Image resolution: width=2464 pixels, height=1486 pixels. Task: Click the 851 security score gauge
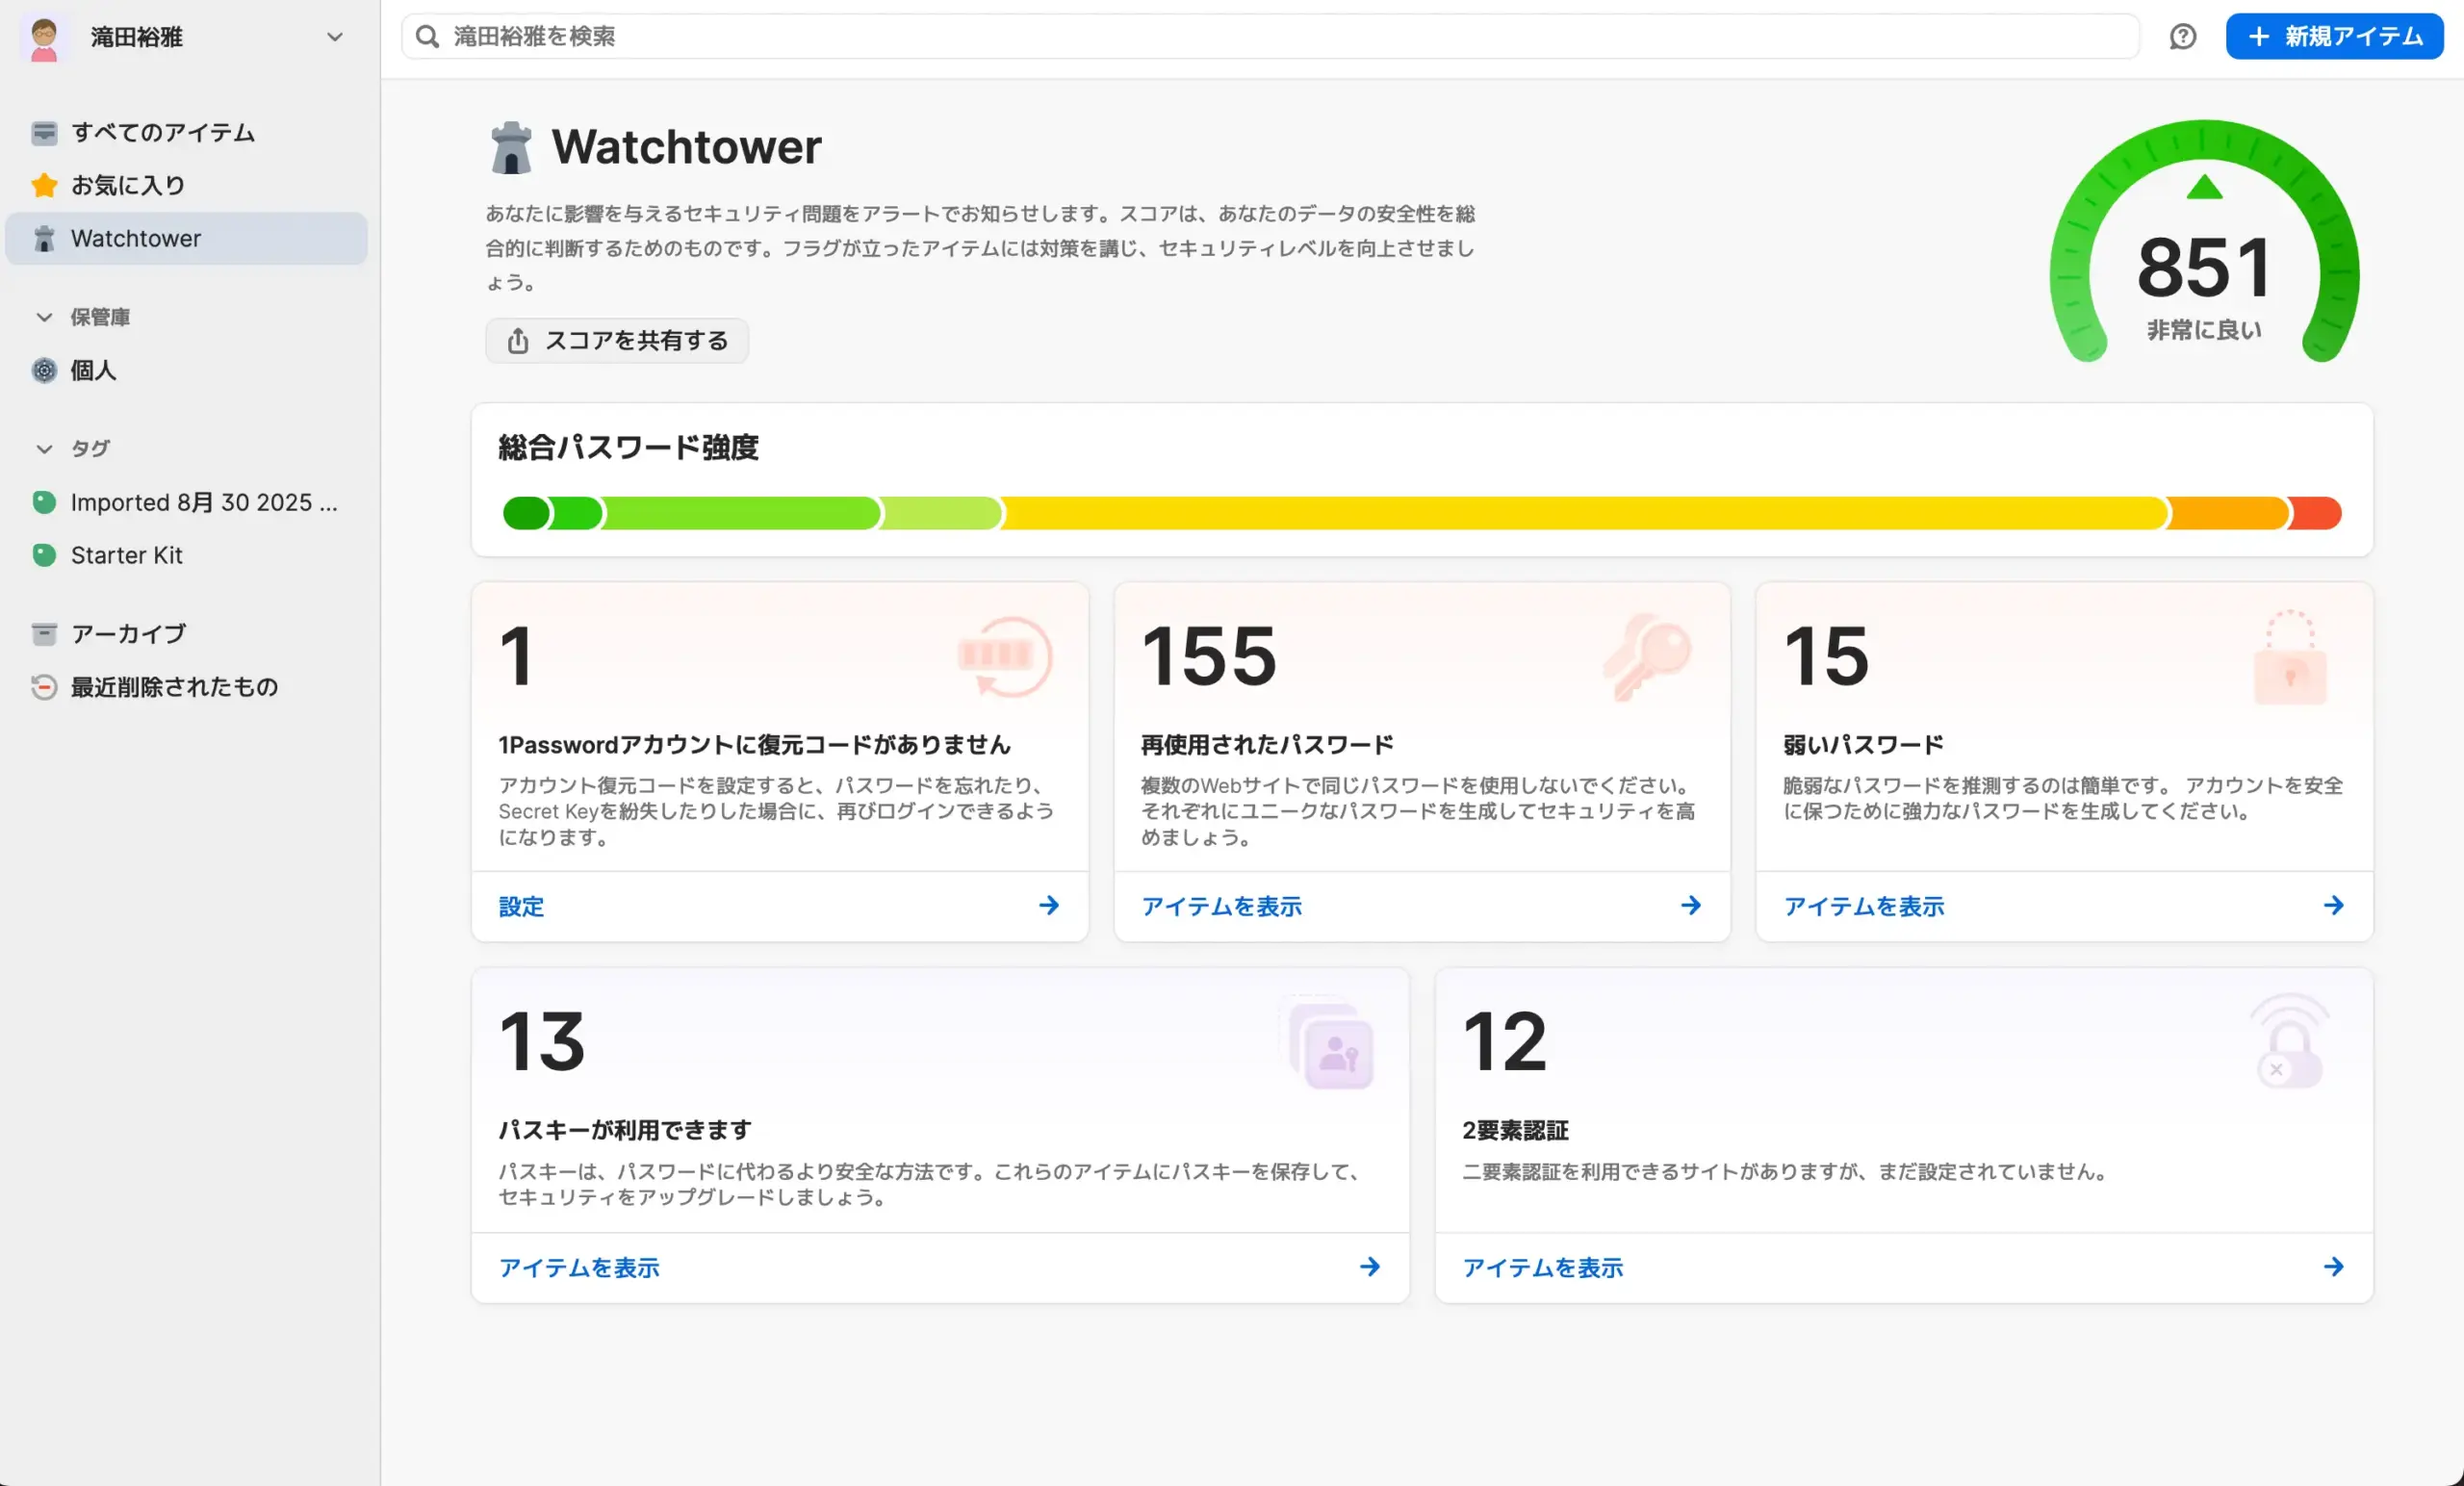pos(2204,242)
